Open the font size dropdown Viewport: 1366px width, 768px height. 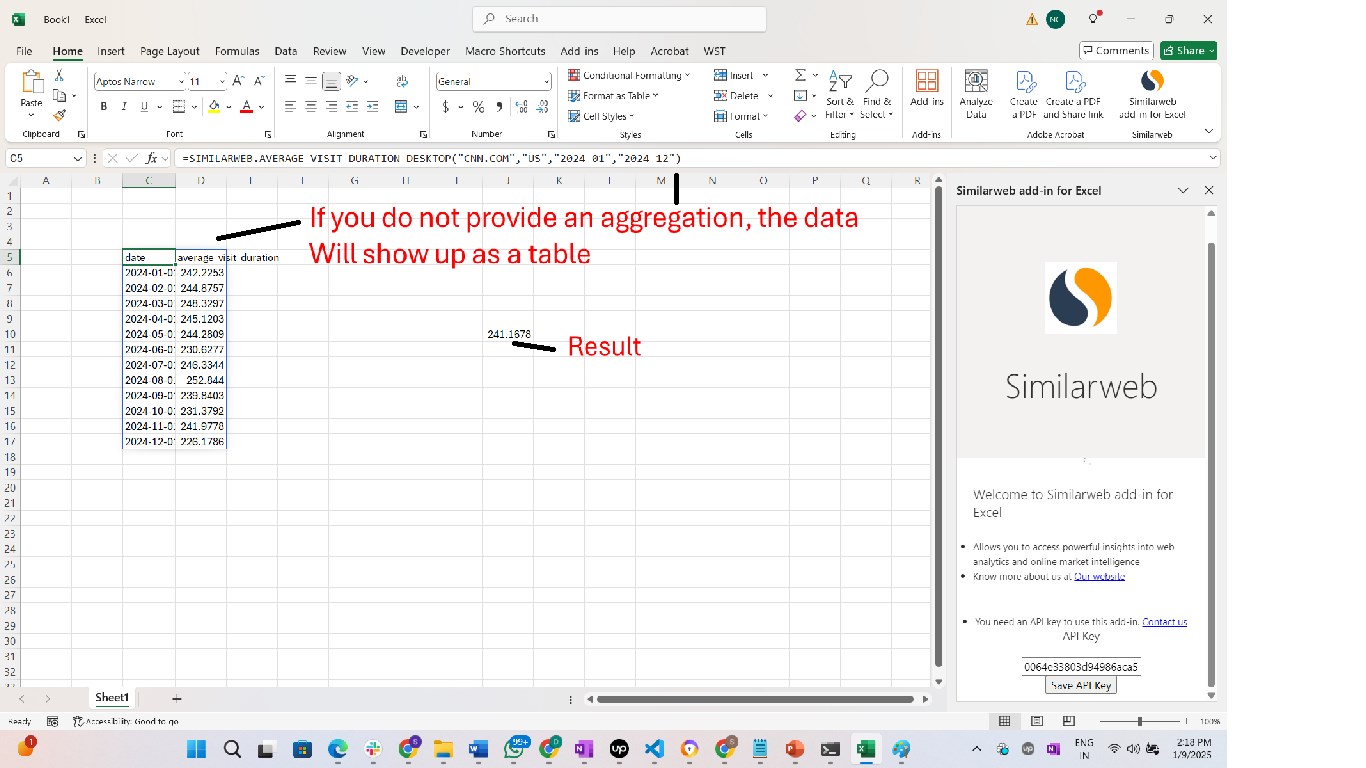pos(222,81)
